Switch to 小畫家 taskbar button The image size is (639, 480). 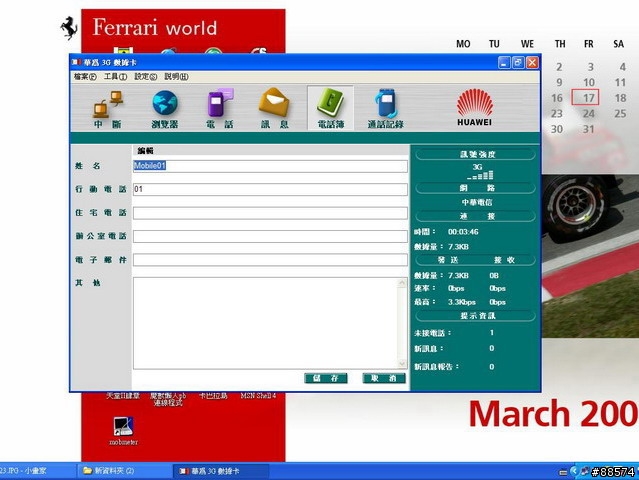click(x=38, y=471)
